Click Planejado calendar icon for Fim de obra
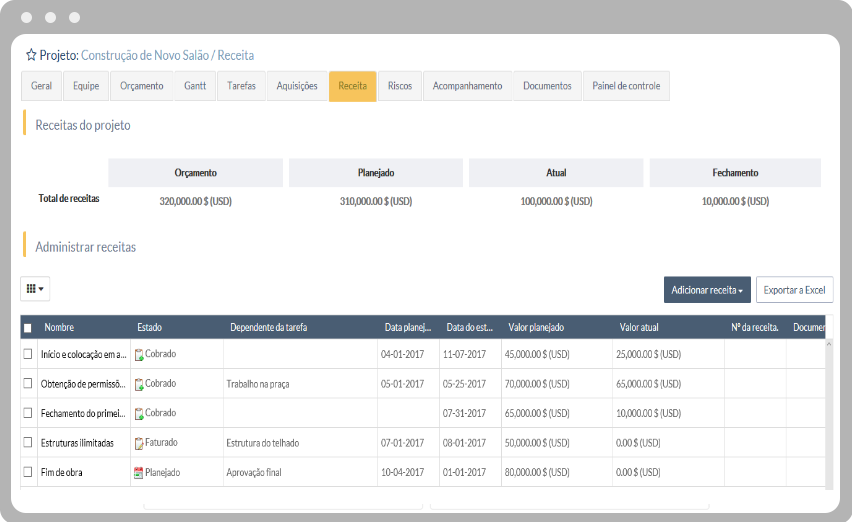Screen dimensions: 852x522 tap(139, 472)
